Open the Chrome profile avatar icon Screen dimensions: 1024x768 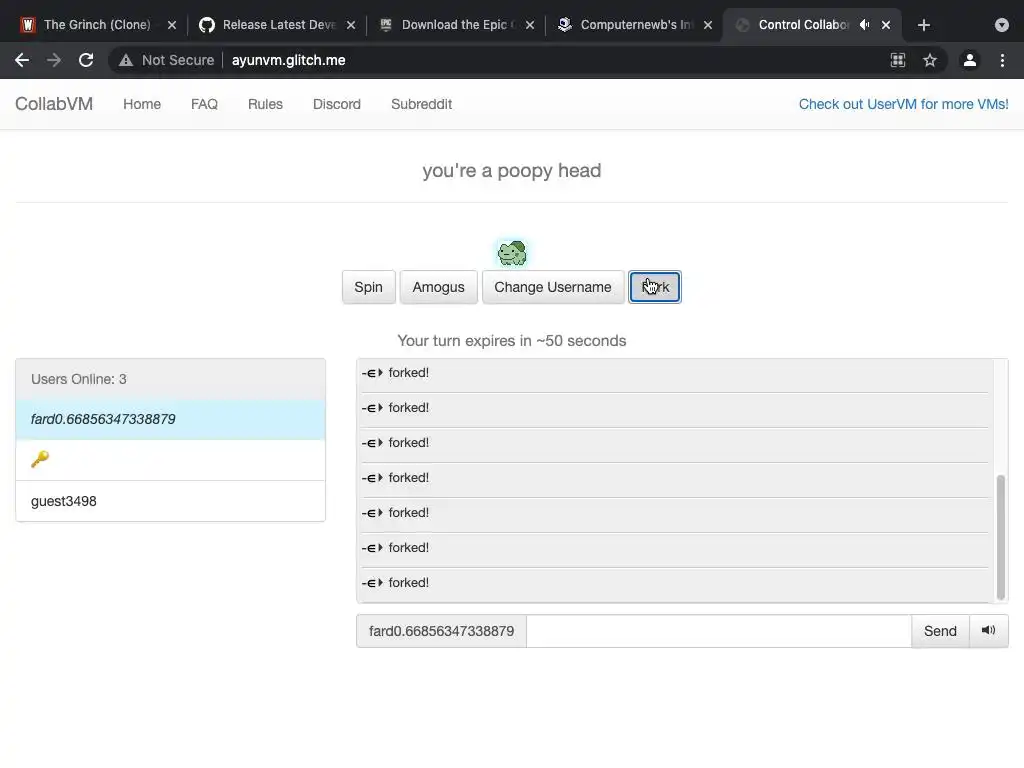(x=969, y=60)
